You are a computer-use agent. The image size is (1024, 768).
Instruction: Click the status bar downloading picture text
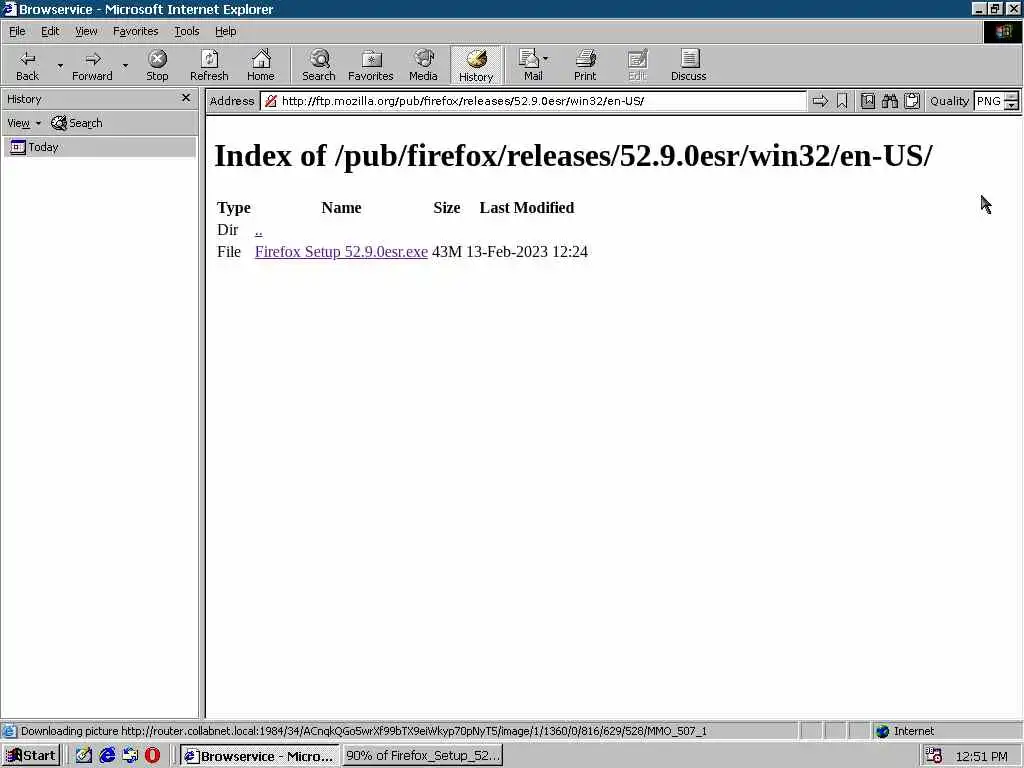363,731
